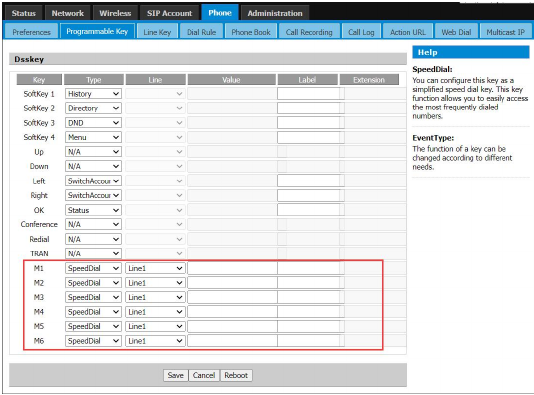Cancel the Dsskey changes

pos(204,375)
